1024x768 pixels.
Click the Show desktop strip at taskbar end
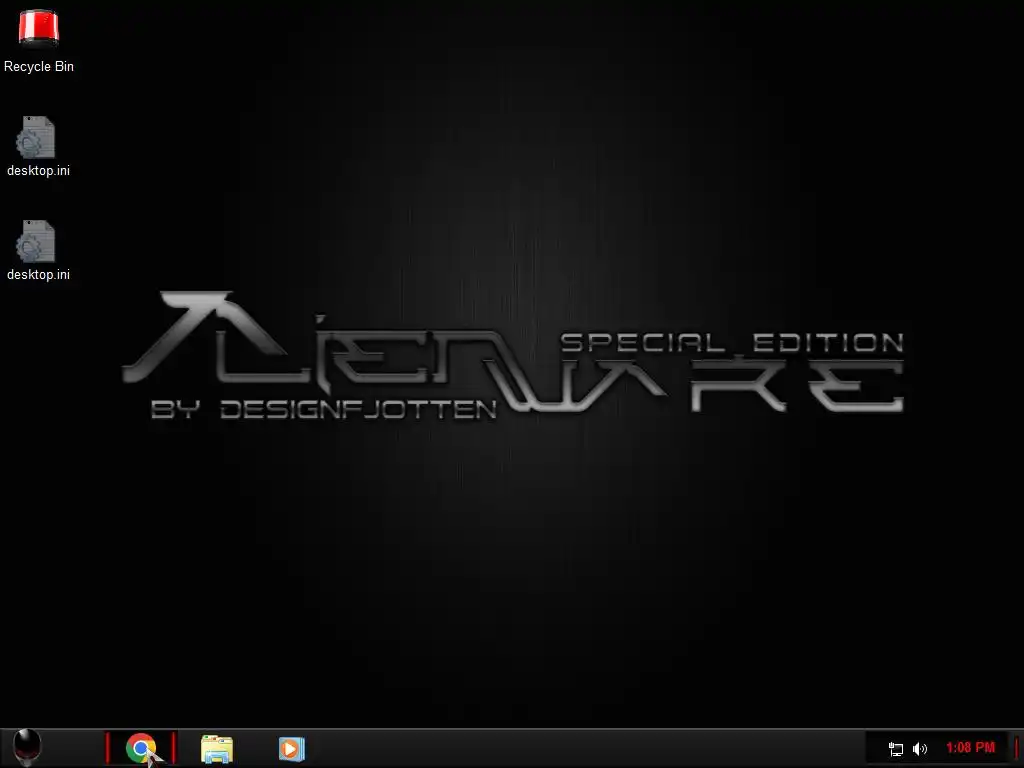pos(1017,748)
